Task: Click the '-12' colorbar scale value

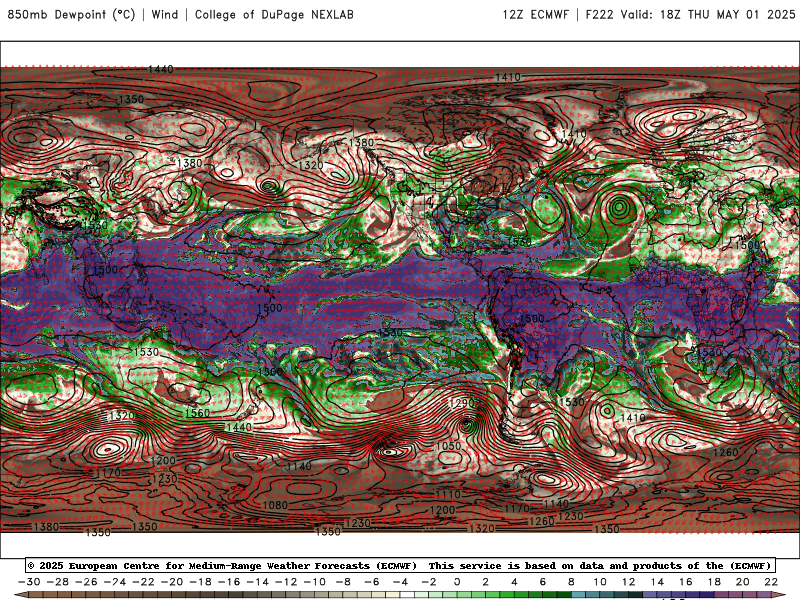Action: click(286, 582)
